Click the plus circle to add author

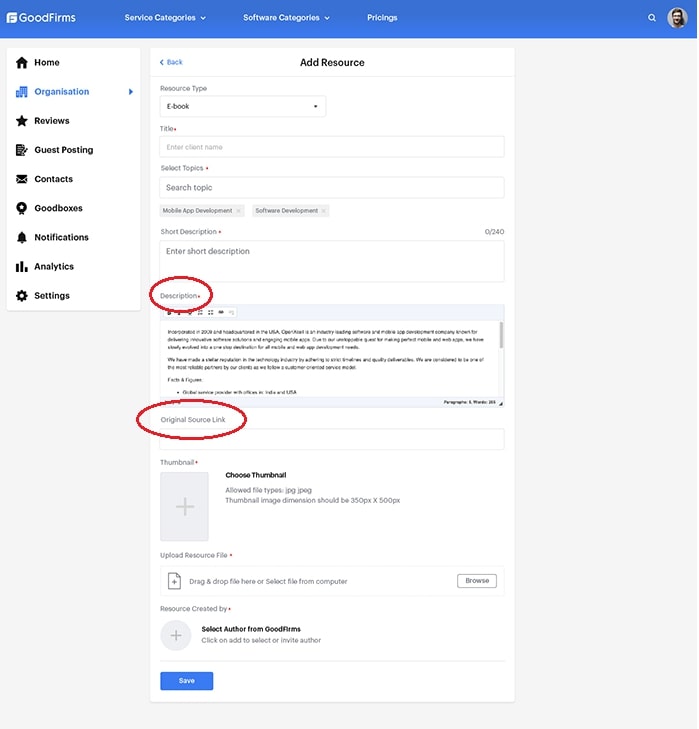176,635
